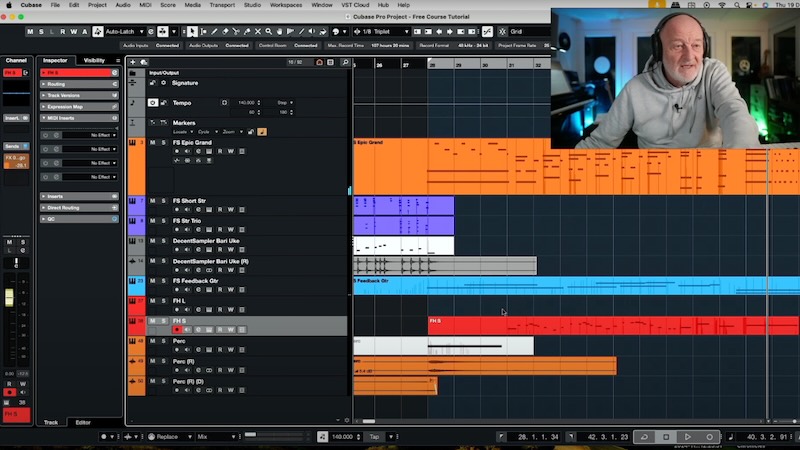
Task: Select the Split scissors tool
Action: [x=236, y=32]
